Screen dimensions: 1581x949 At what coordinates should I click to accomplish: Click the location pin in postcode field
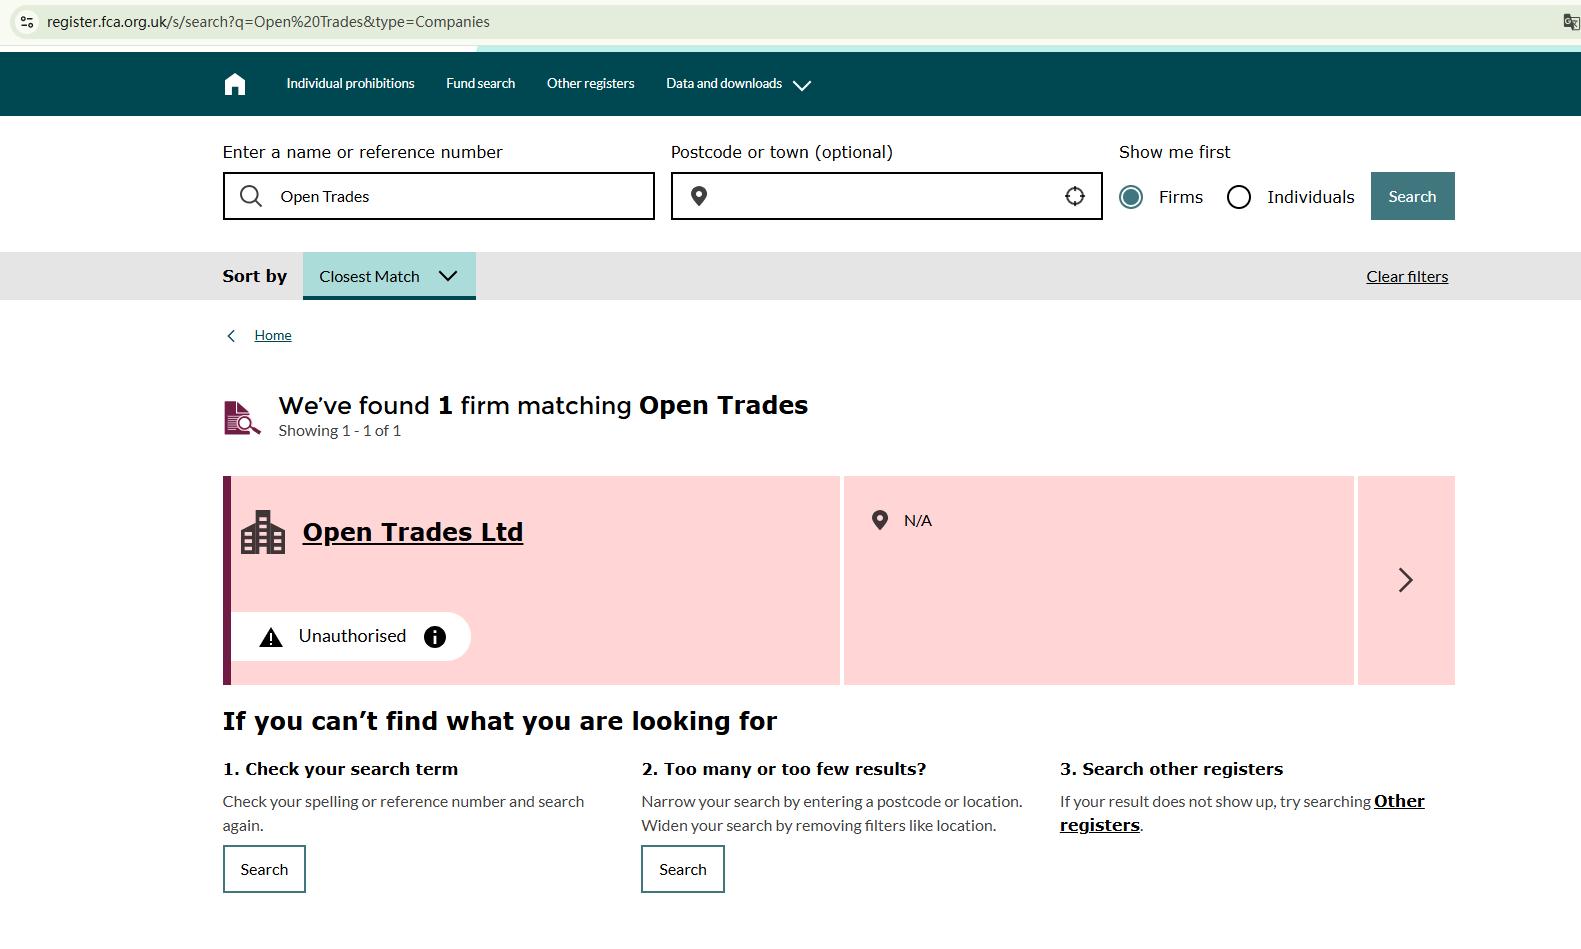[x=699, y=196]
